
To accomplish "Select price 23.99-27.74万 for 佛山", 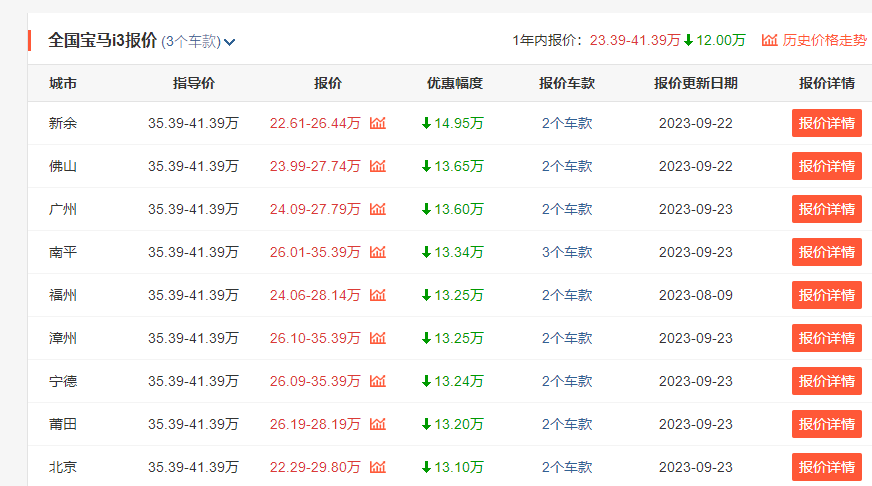I will click(x=315, y=166).
